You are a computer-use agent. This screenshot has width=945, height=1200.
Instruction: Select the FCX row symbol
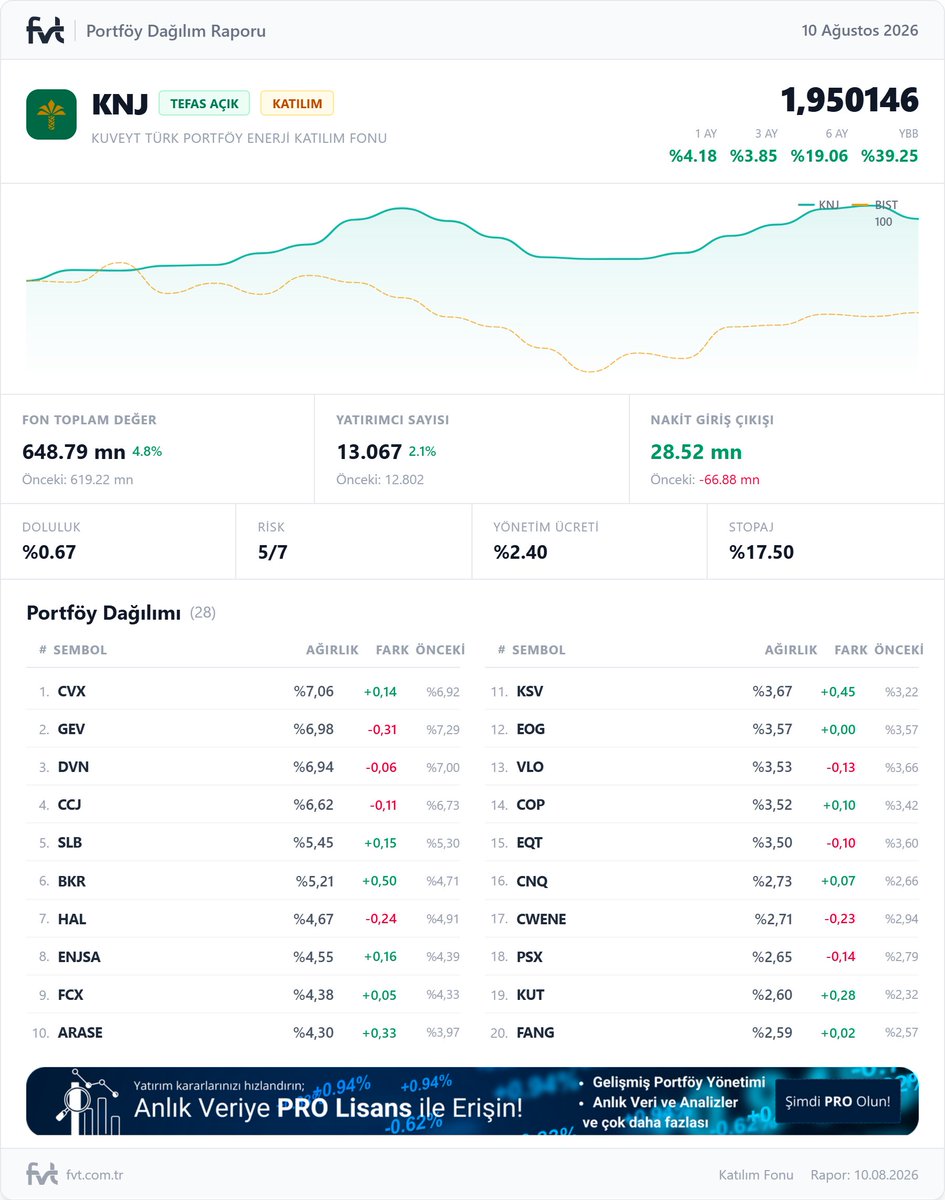[71, 995]
